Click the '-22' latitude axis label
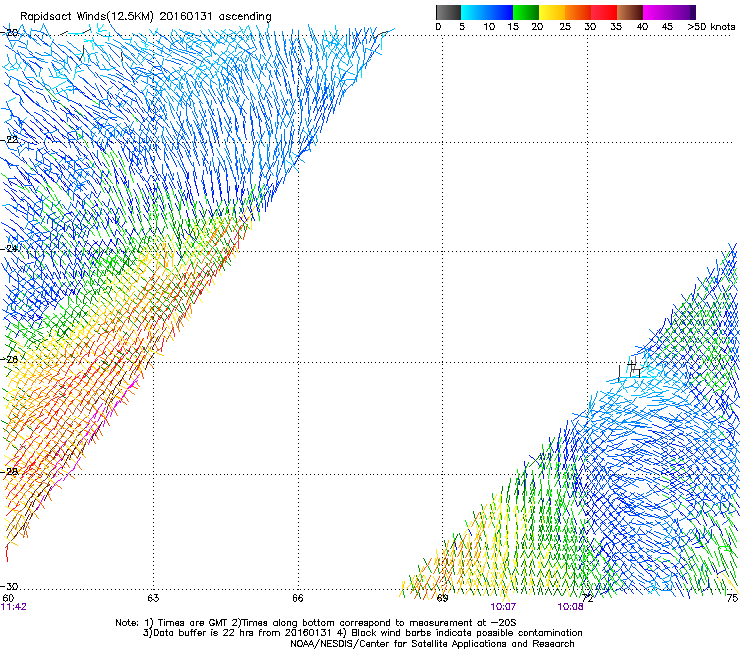740x650 pixels. tap(9, 140)
